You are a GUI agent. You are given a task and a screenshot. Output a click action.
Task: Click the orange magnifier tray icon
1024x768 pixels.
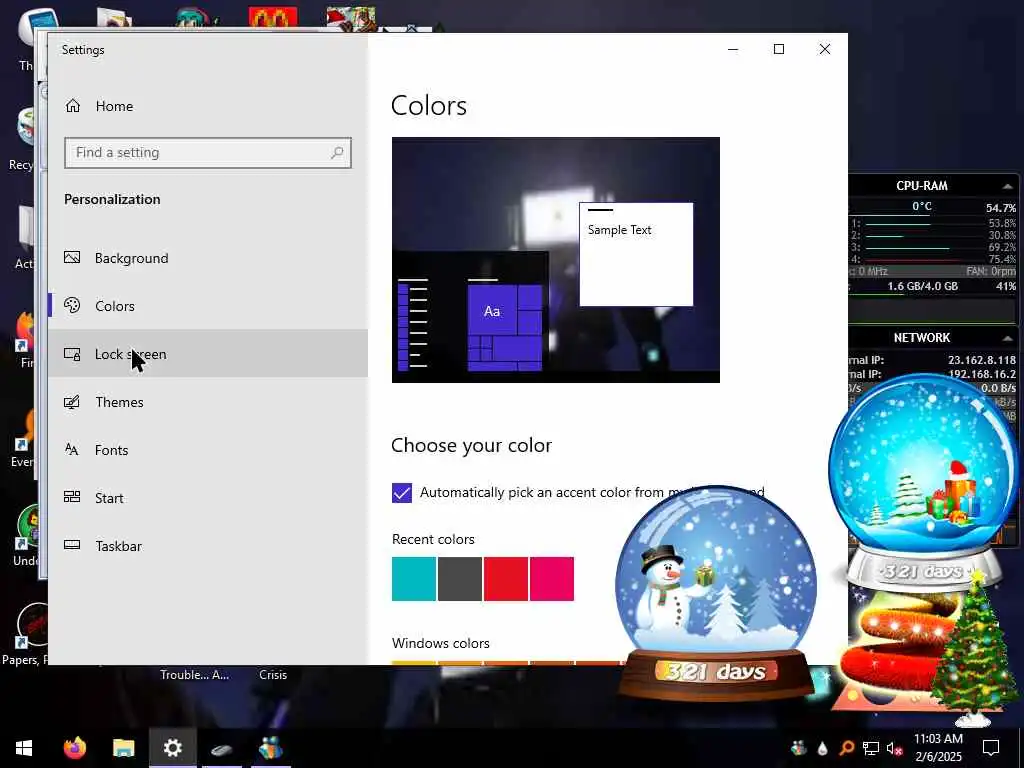click(846, 748)
